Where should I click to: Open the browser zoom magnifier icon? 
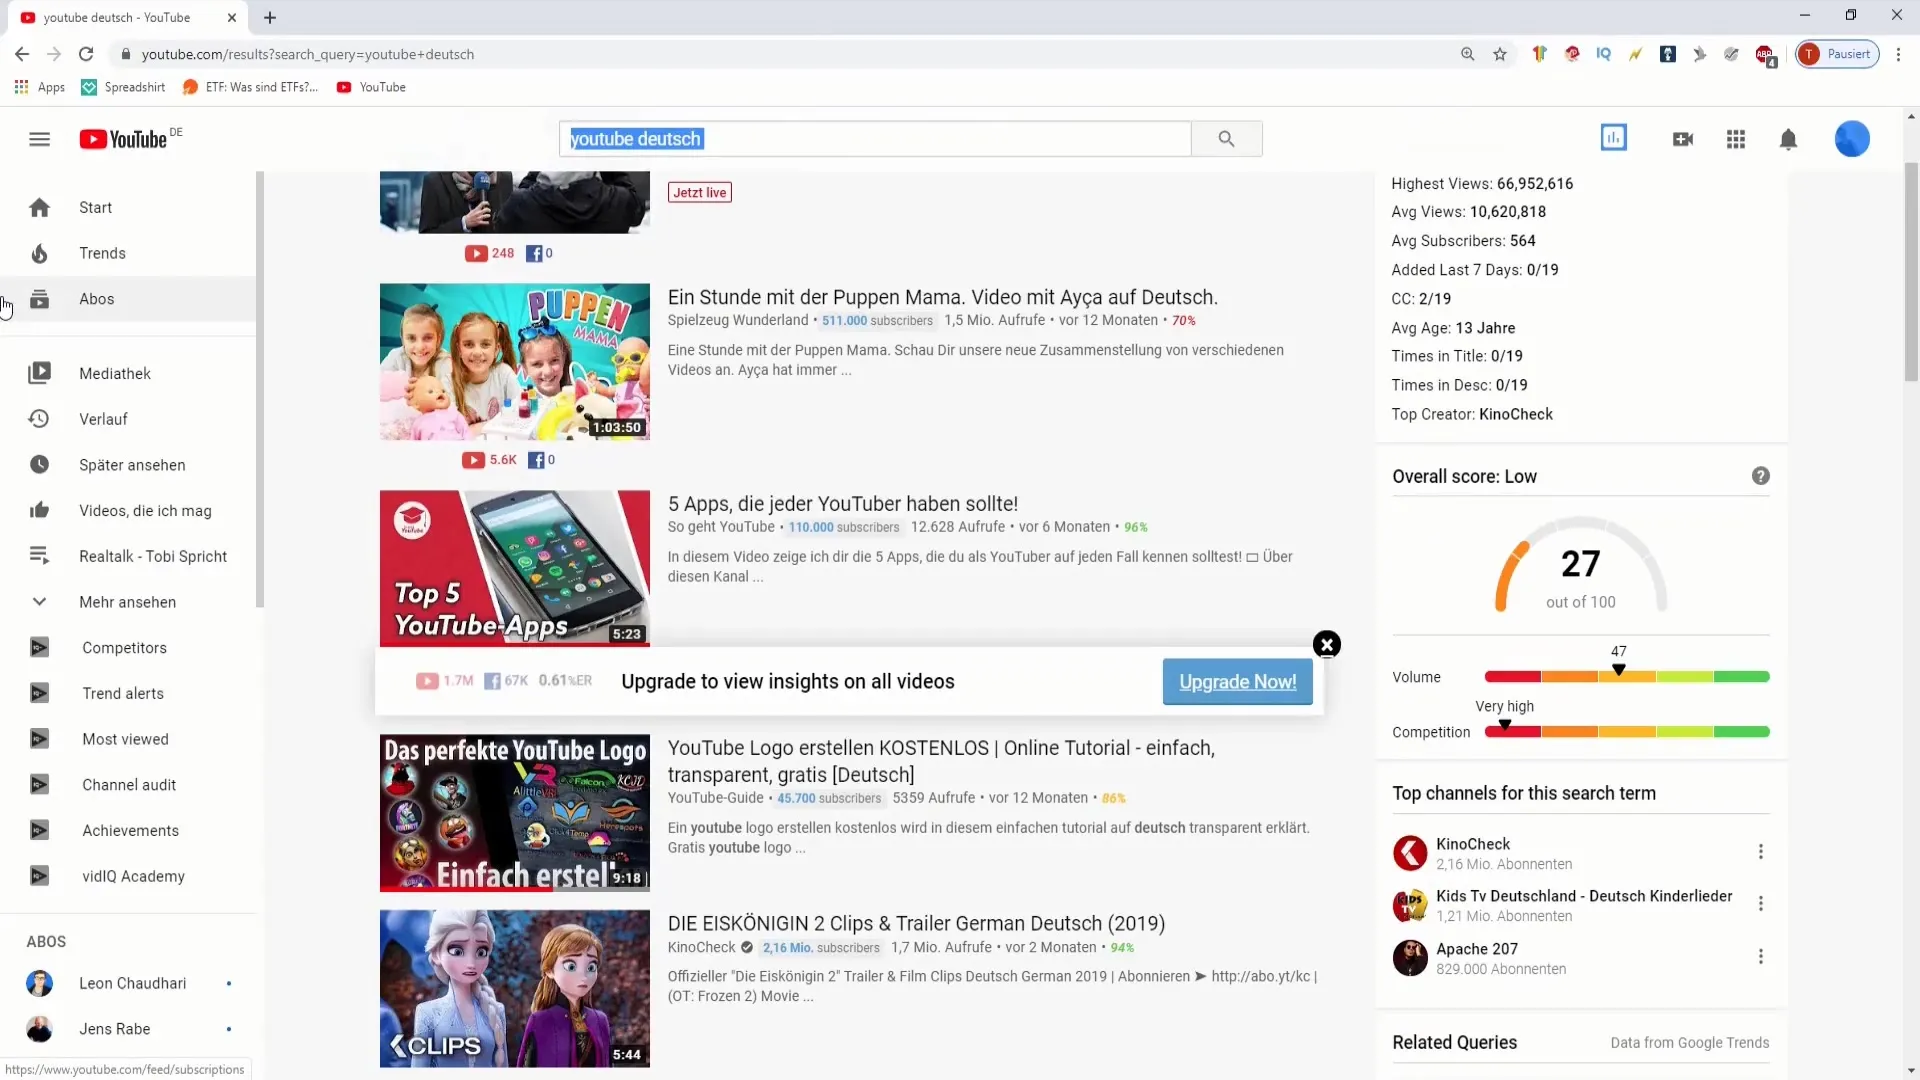[x=1467, y=54]
